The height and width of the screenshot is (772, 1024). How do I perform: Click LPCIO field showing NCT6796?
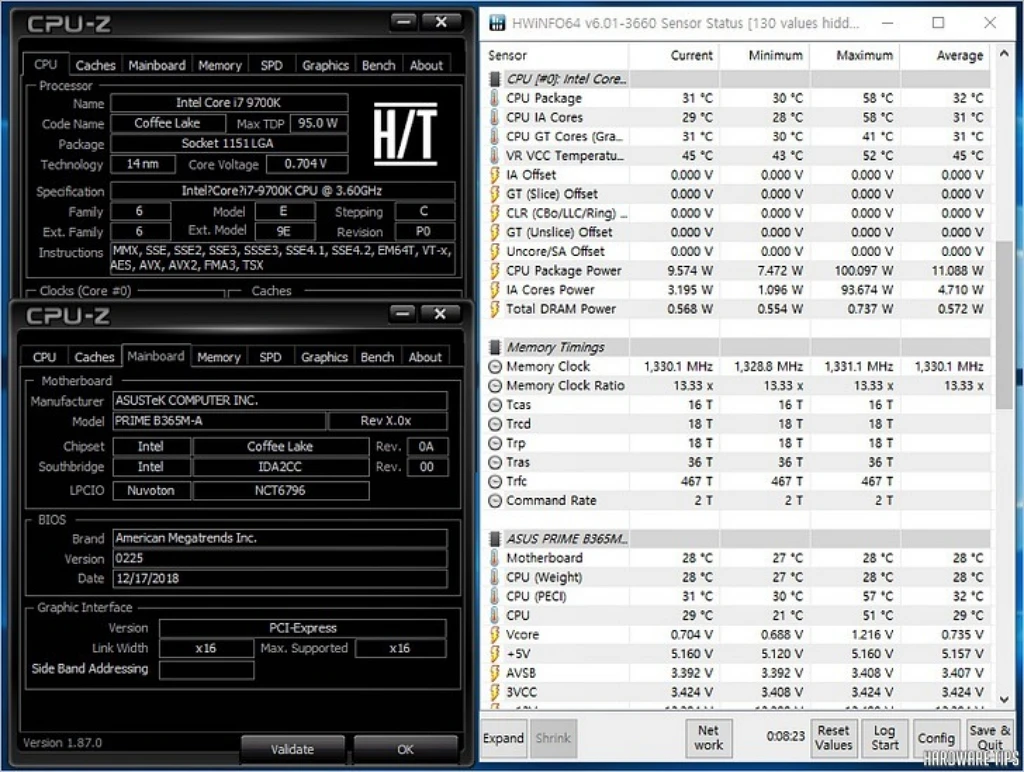coord(281,491)
